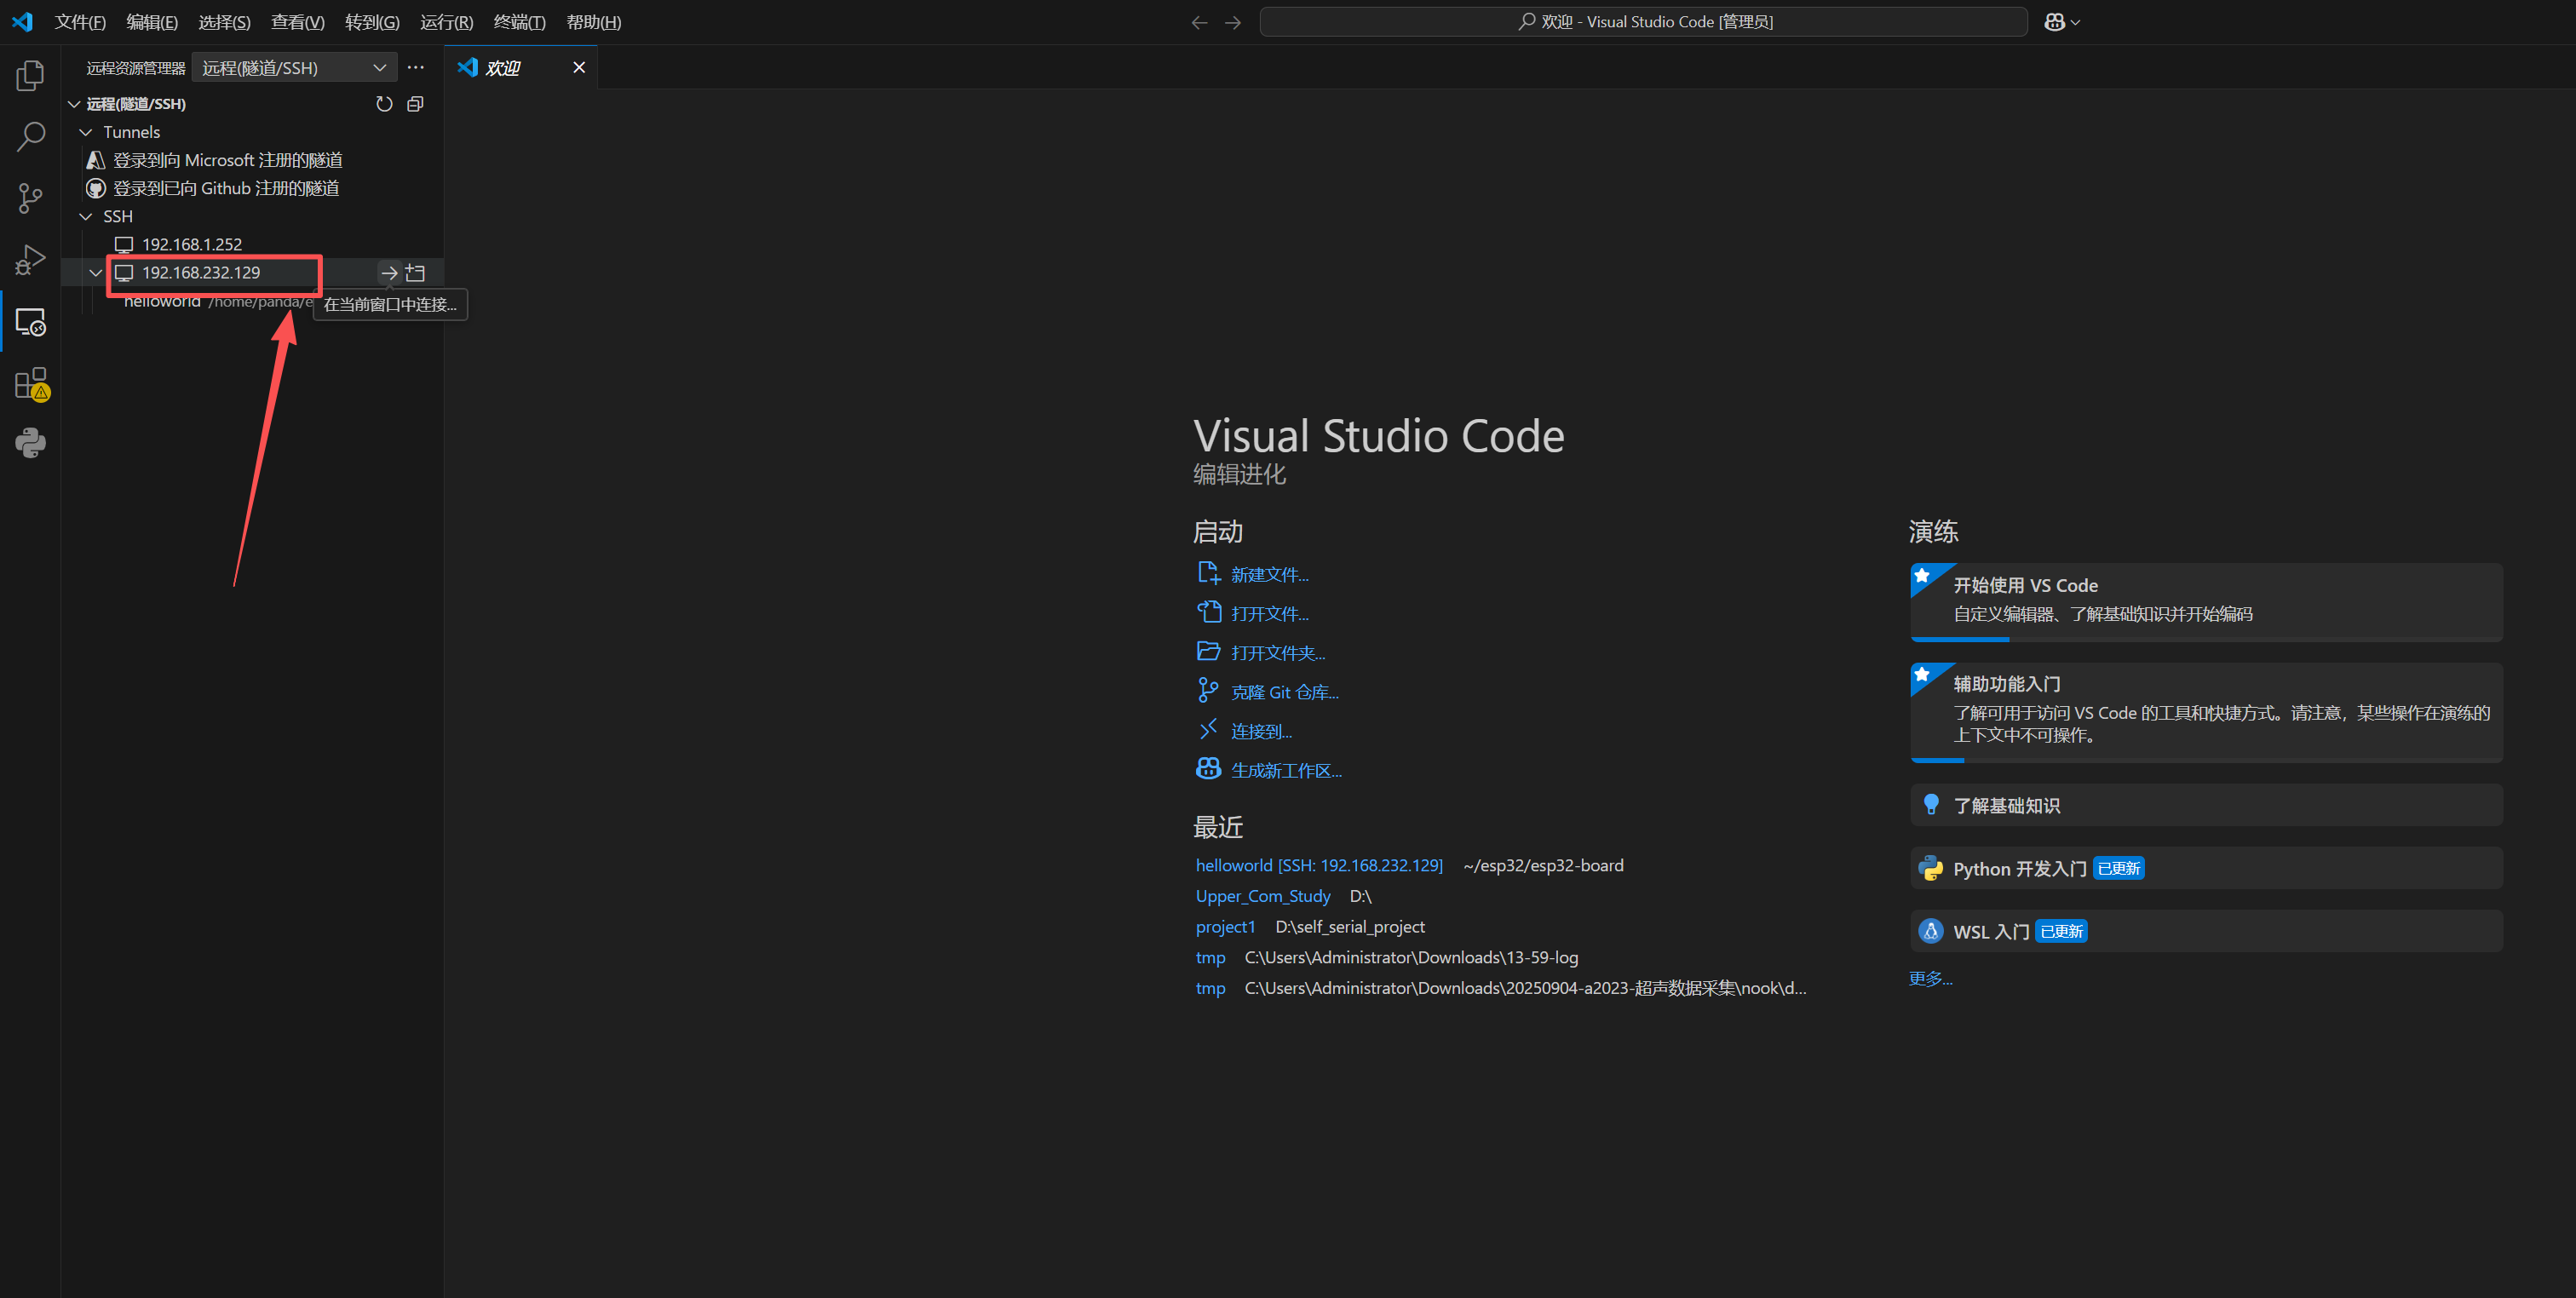Open the Python sidebar icon
The width and height of the screenshot is (2576, 1298).
point(30,443)
